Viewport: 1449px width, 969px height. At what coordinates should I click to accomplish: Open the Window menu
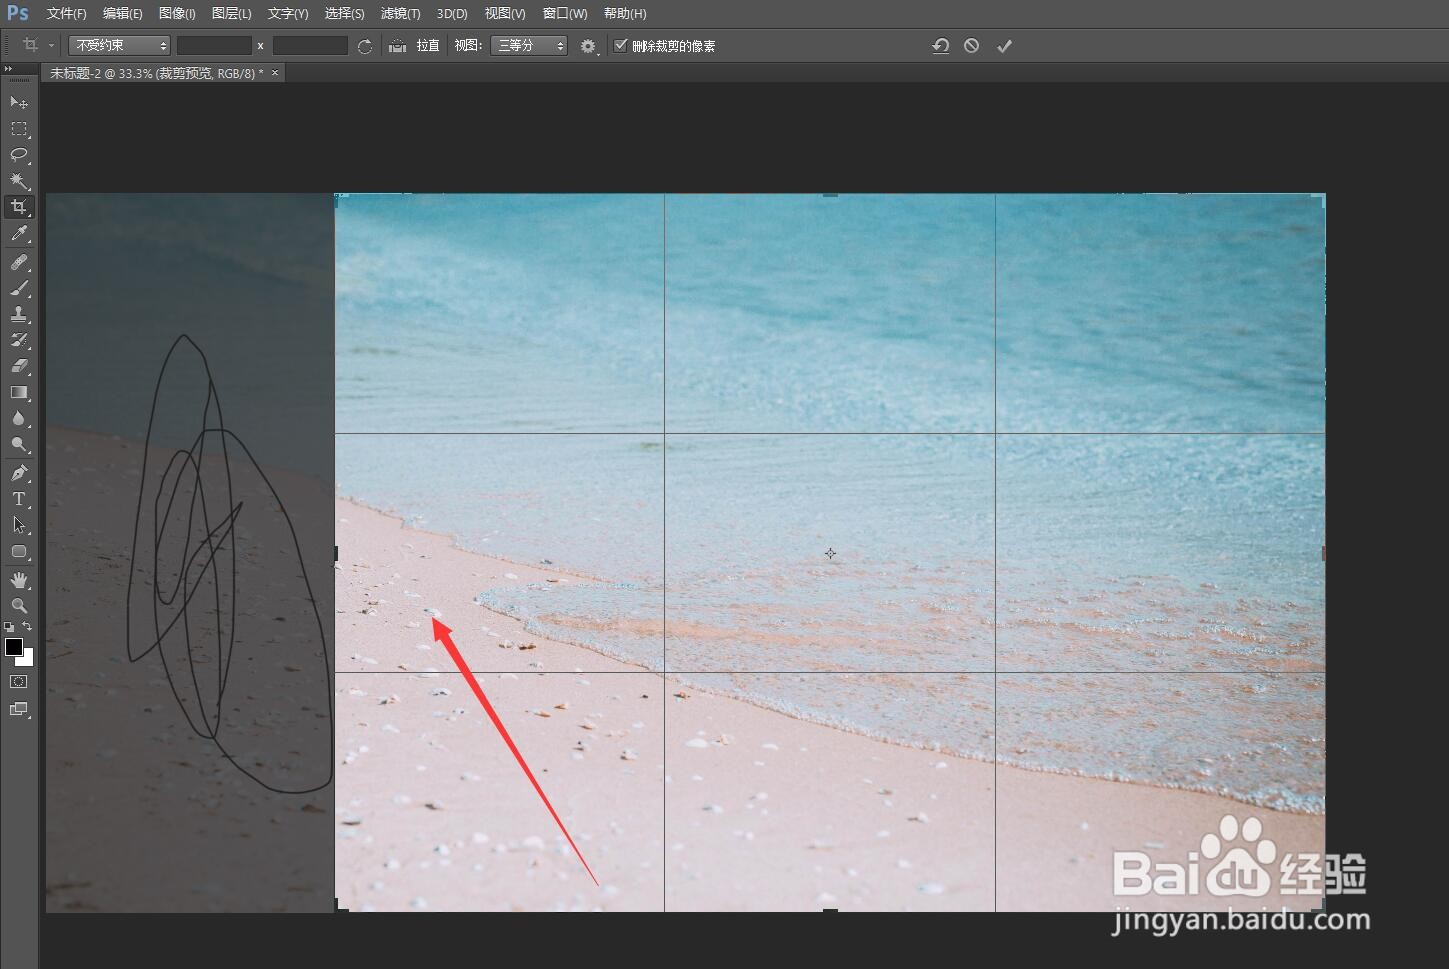point(565,14)
